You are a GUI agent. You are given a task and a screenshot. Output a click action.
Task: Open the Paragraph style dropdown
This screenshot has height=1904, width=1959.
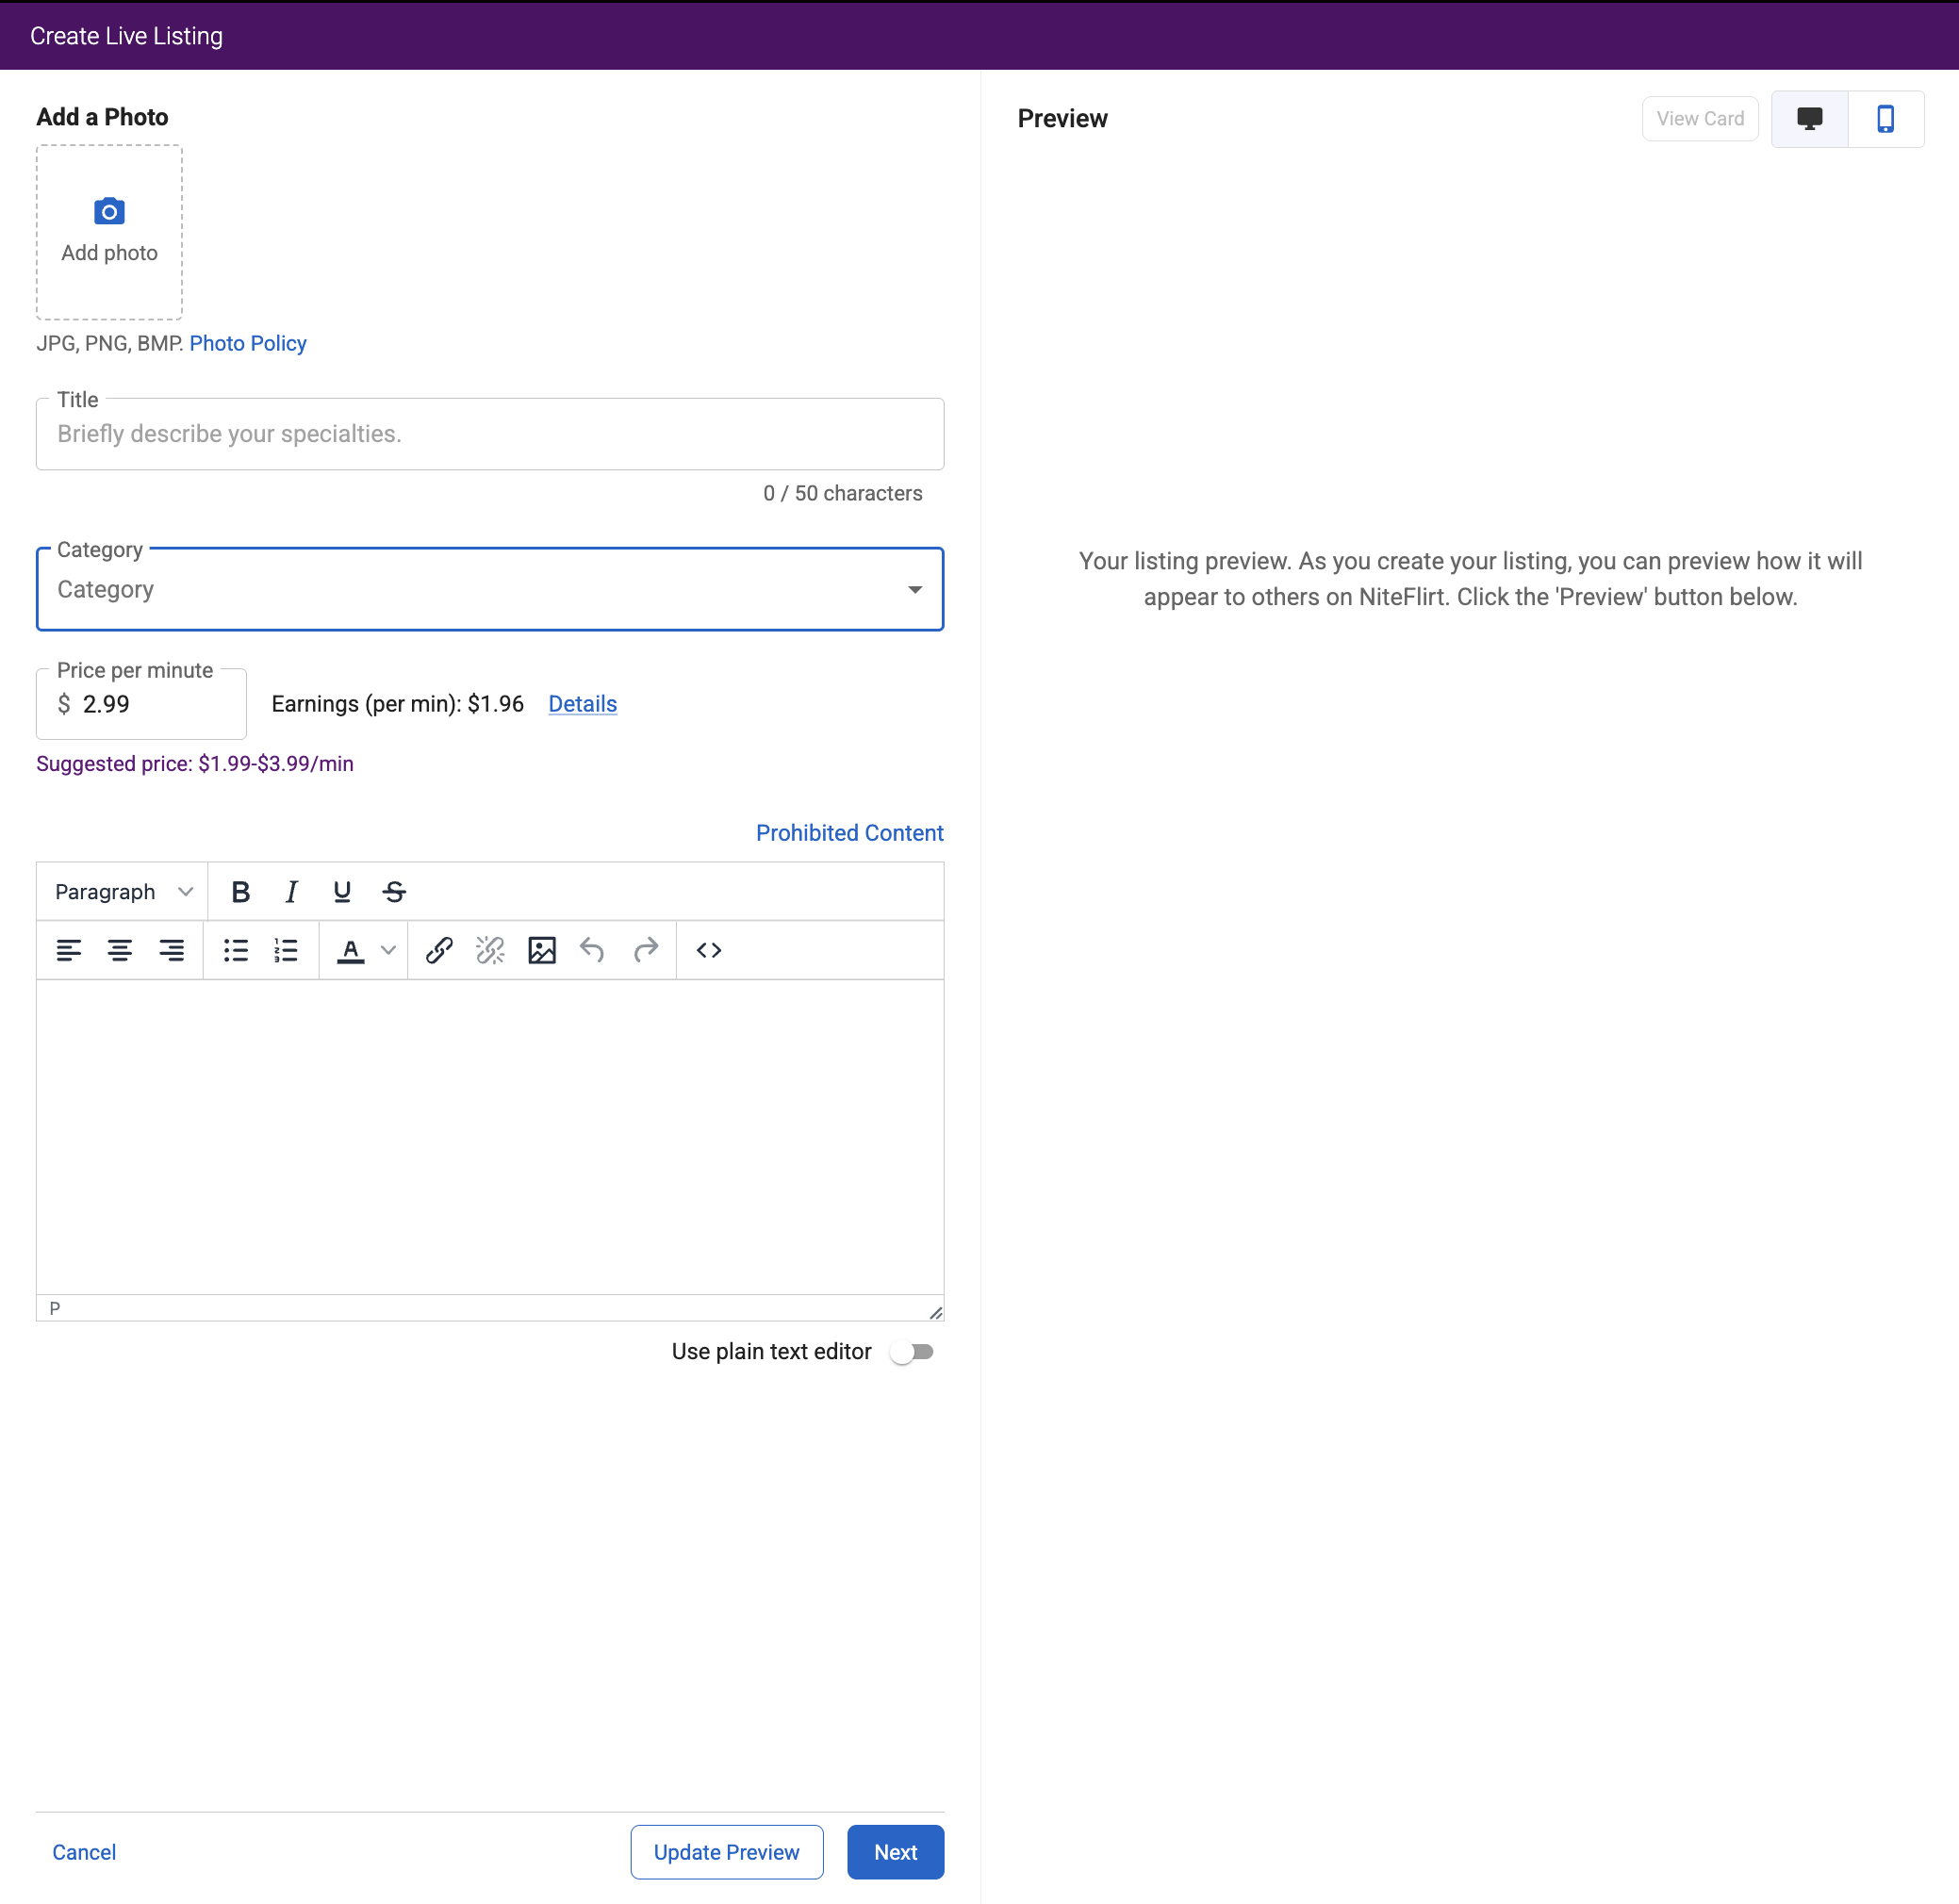[x=122, y=892]
